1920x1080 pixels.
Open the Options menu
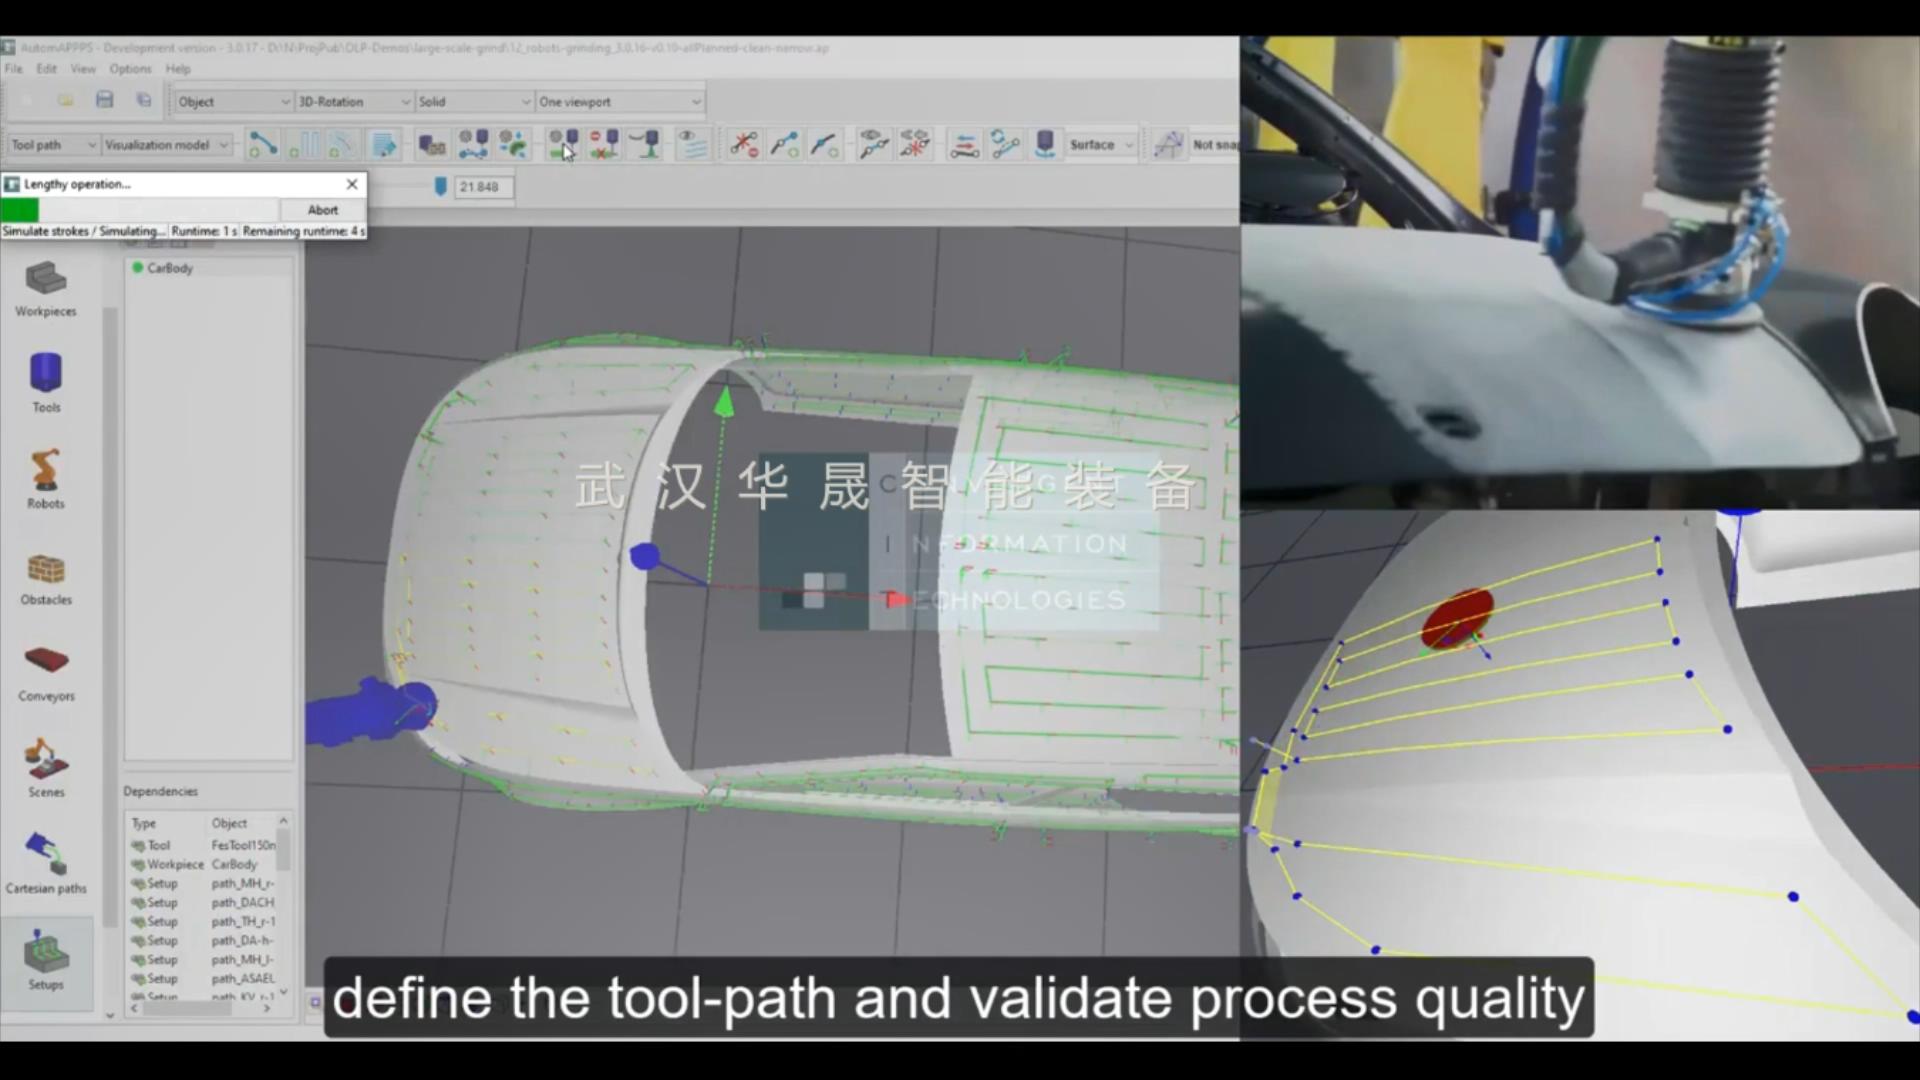[x=130, y=69]
